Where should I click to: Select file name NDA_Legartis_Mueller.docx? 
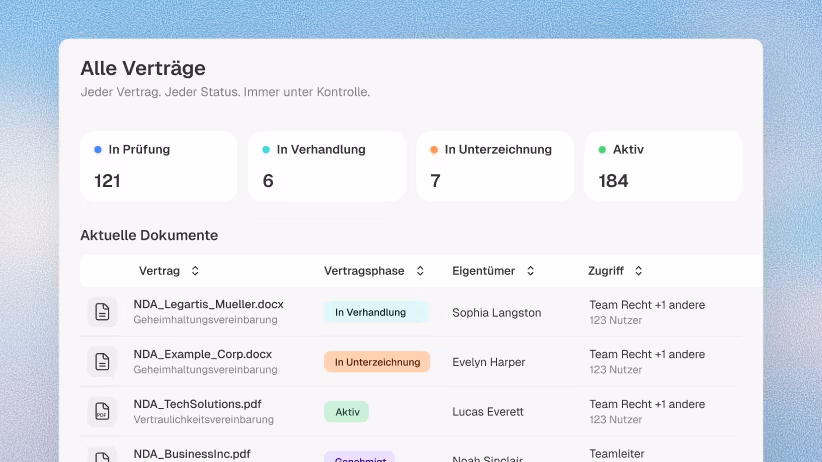tap(209, 304)
